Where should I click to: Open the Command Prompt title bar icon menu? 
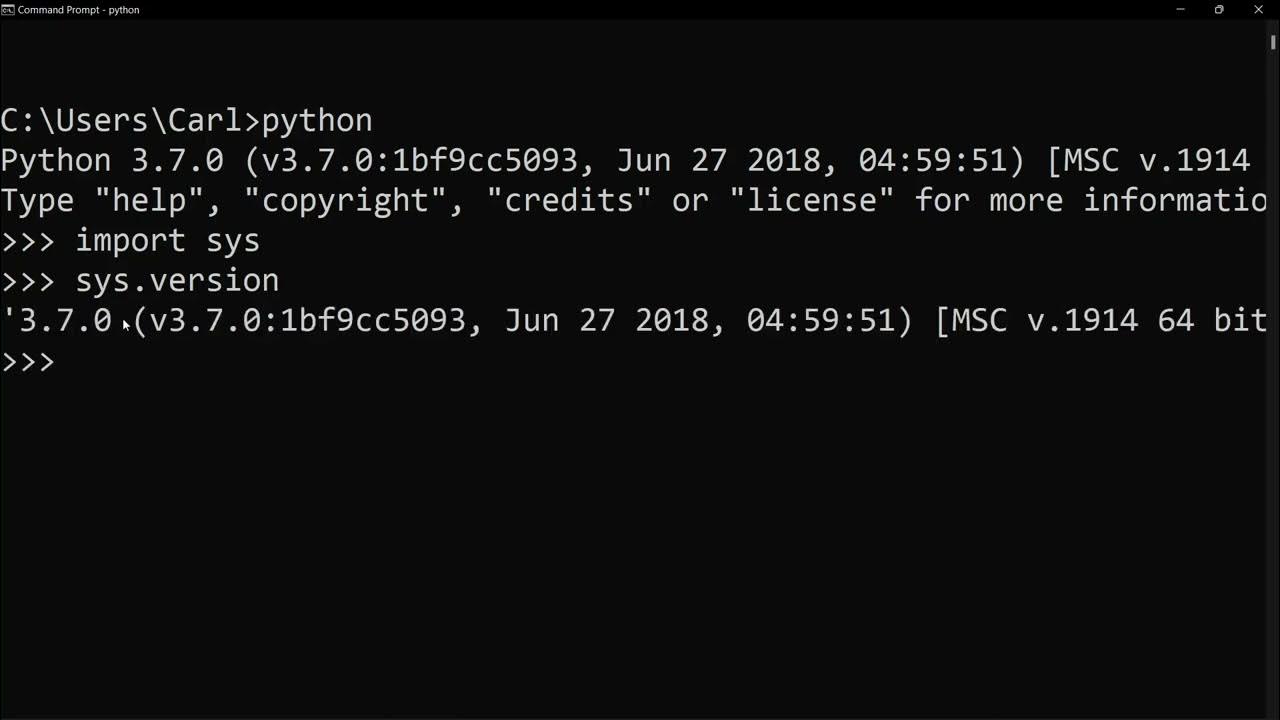tap(8, 9)
